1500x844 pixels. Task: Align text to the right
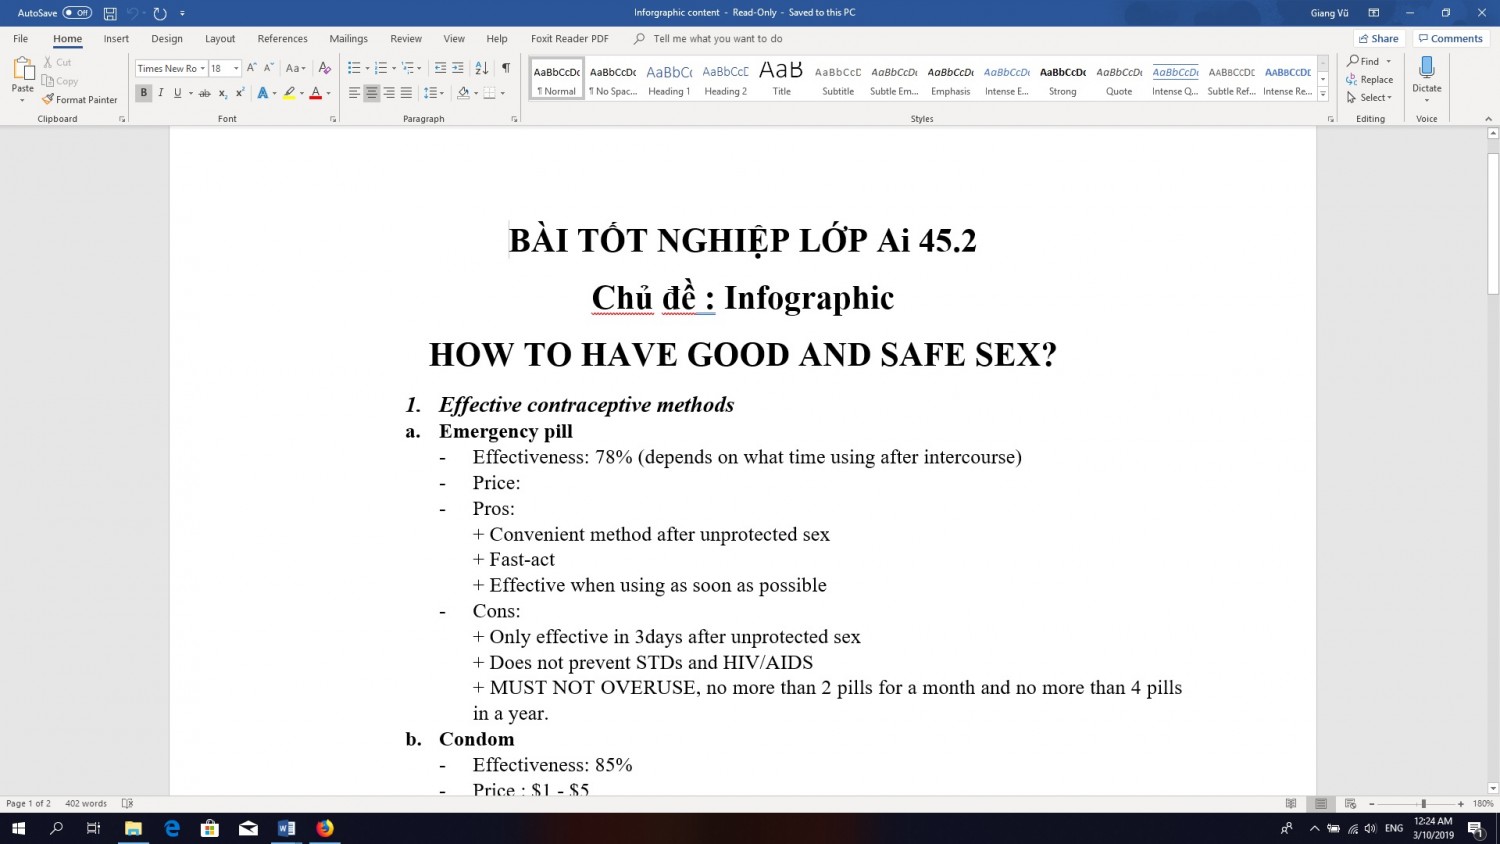(x=389, y=93)
